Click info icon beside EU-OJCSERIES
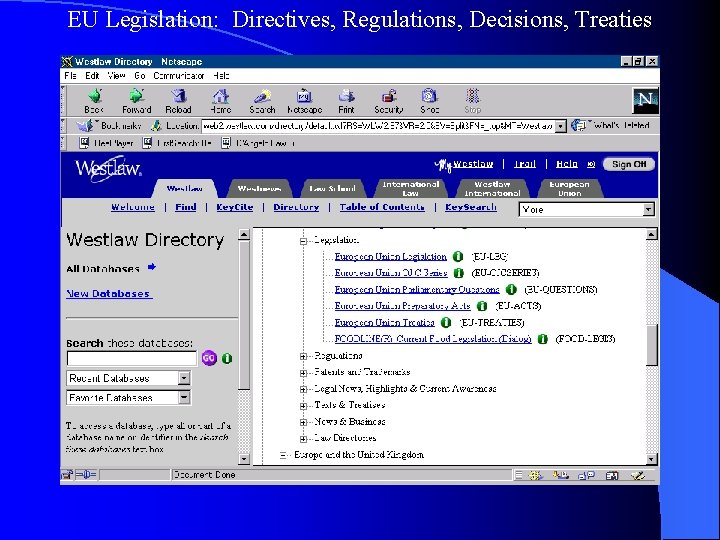 [x=458, y=273]
